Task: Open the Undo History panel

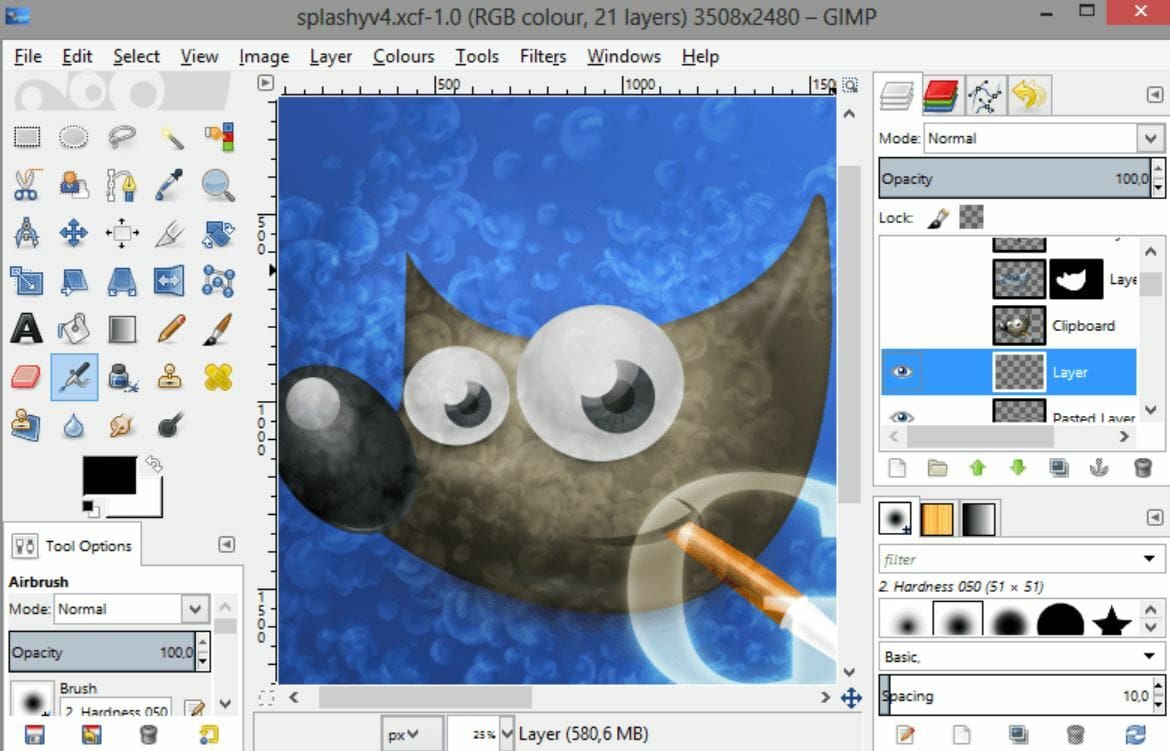Action: [x=1028, y=94]
